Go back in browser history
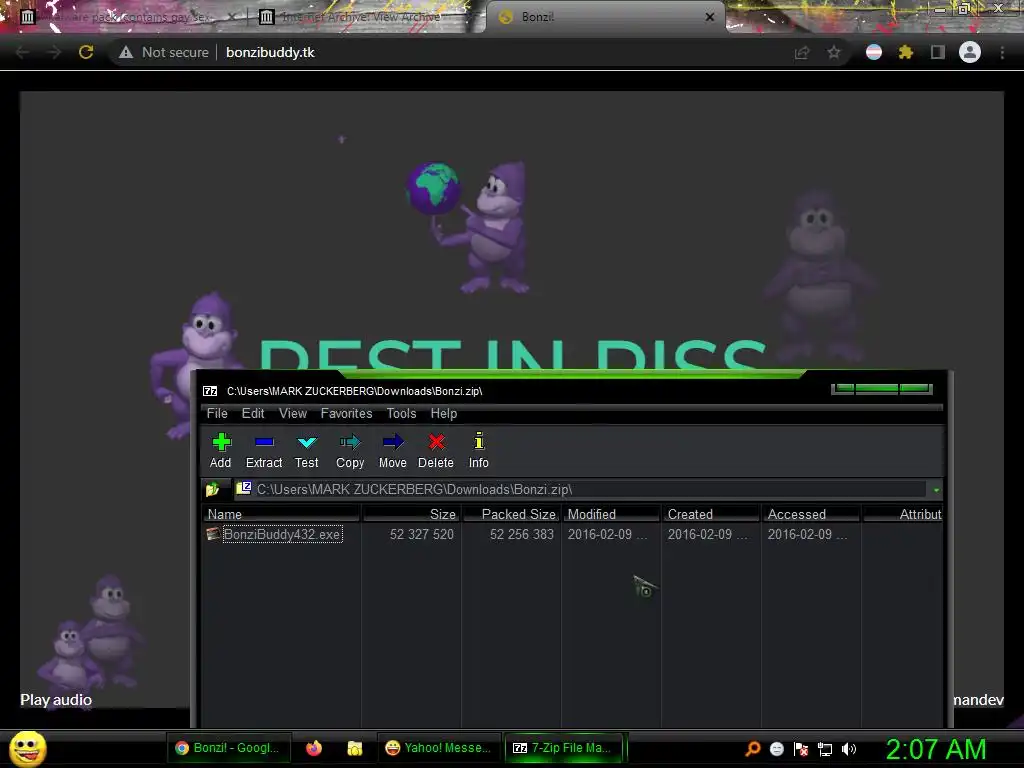 (22, 52)
